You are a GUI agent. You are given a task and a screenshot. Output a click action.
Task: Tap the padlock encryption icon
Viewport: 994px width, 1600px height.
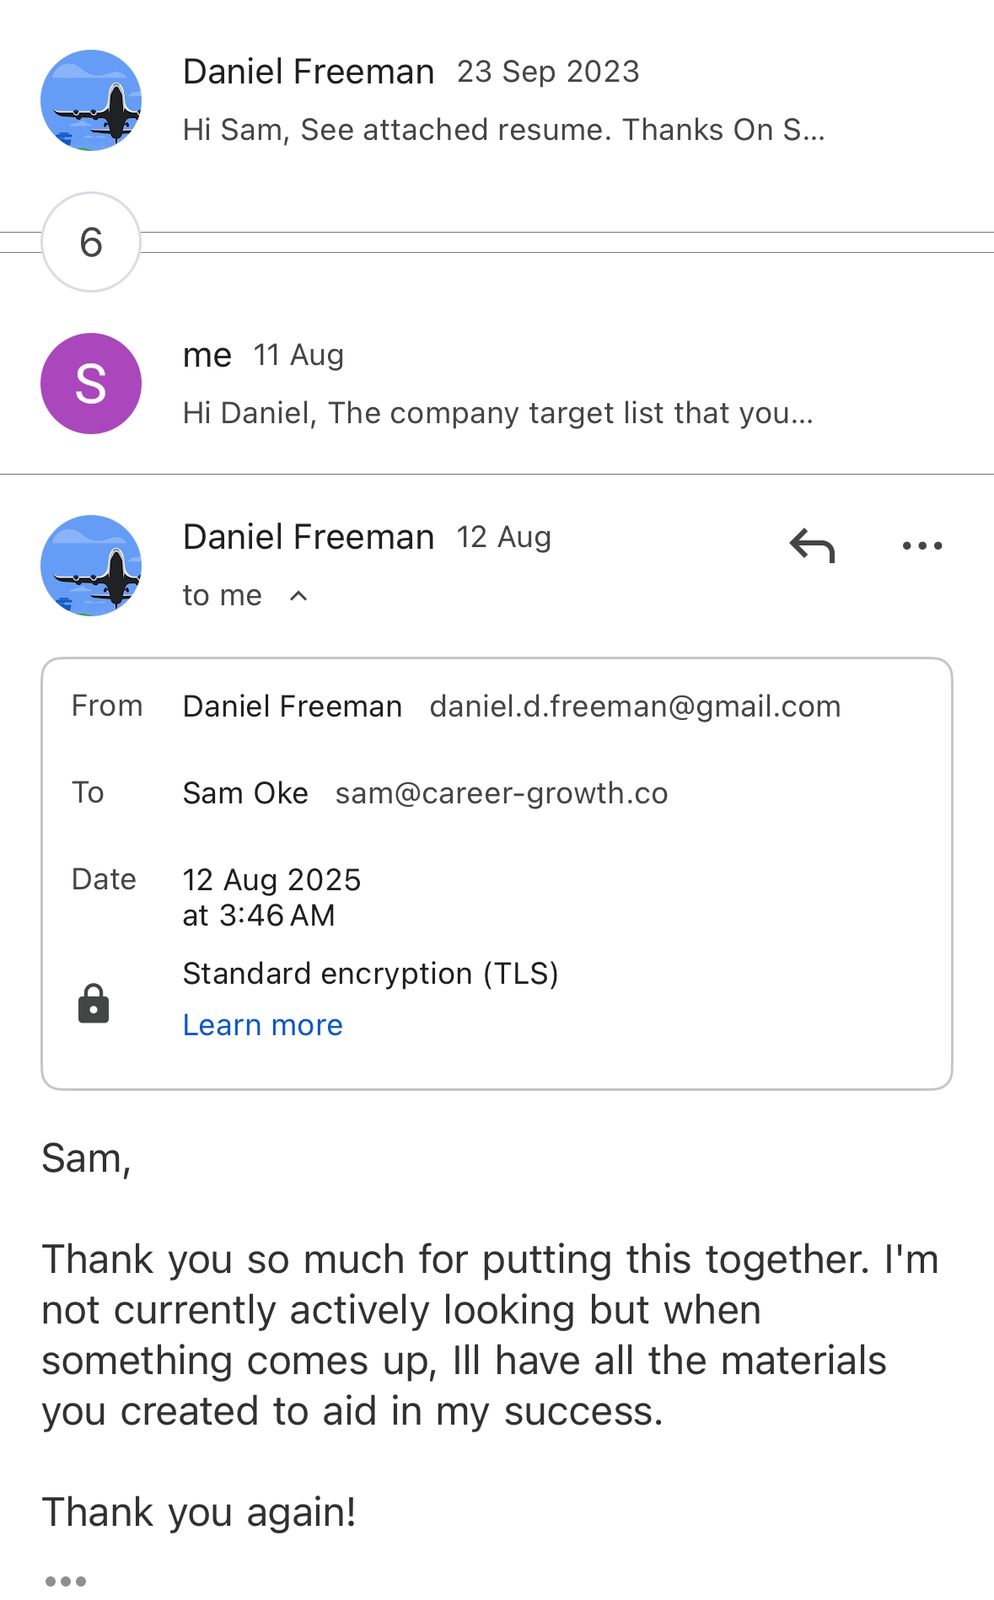(93, 1003)
